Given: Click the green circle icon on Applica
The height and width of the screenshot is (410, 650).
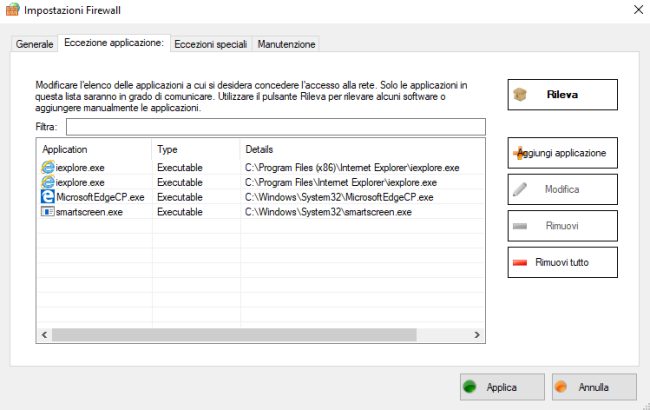Looking at the screenshot, I should [x=470, y=386].
